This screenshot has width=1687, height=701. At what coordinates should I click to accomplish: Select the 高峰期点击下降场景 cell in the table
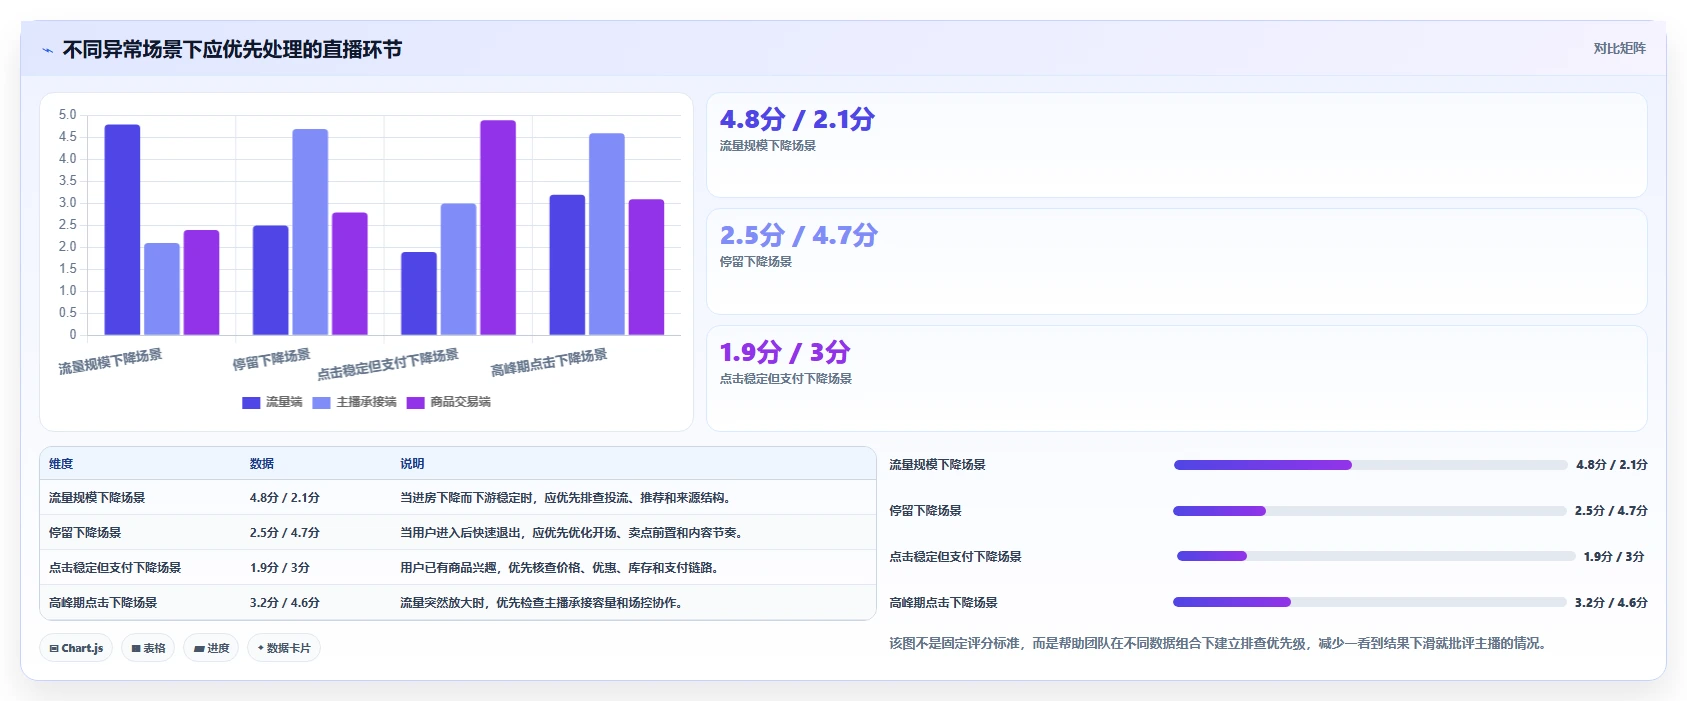[x=103, y=603]
